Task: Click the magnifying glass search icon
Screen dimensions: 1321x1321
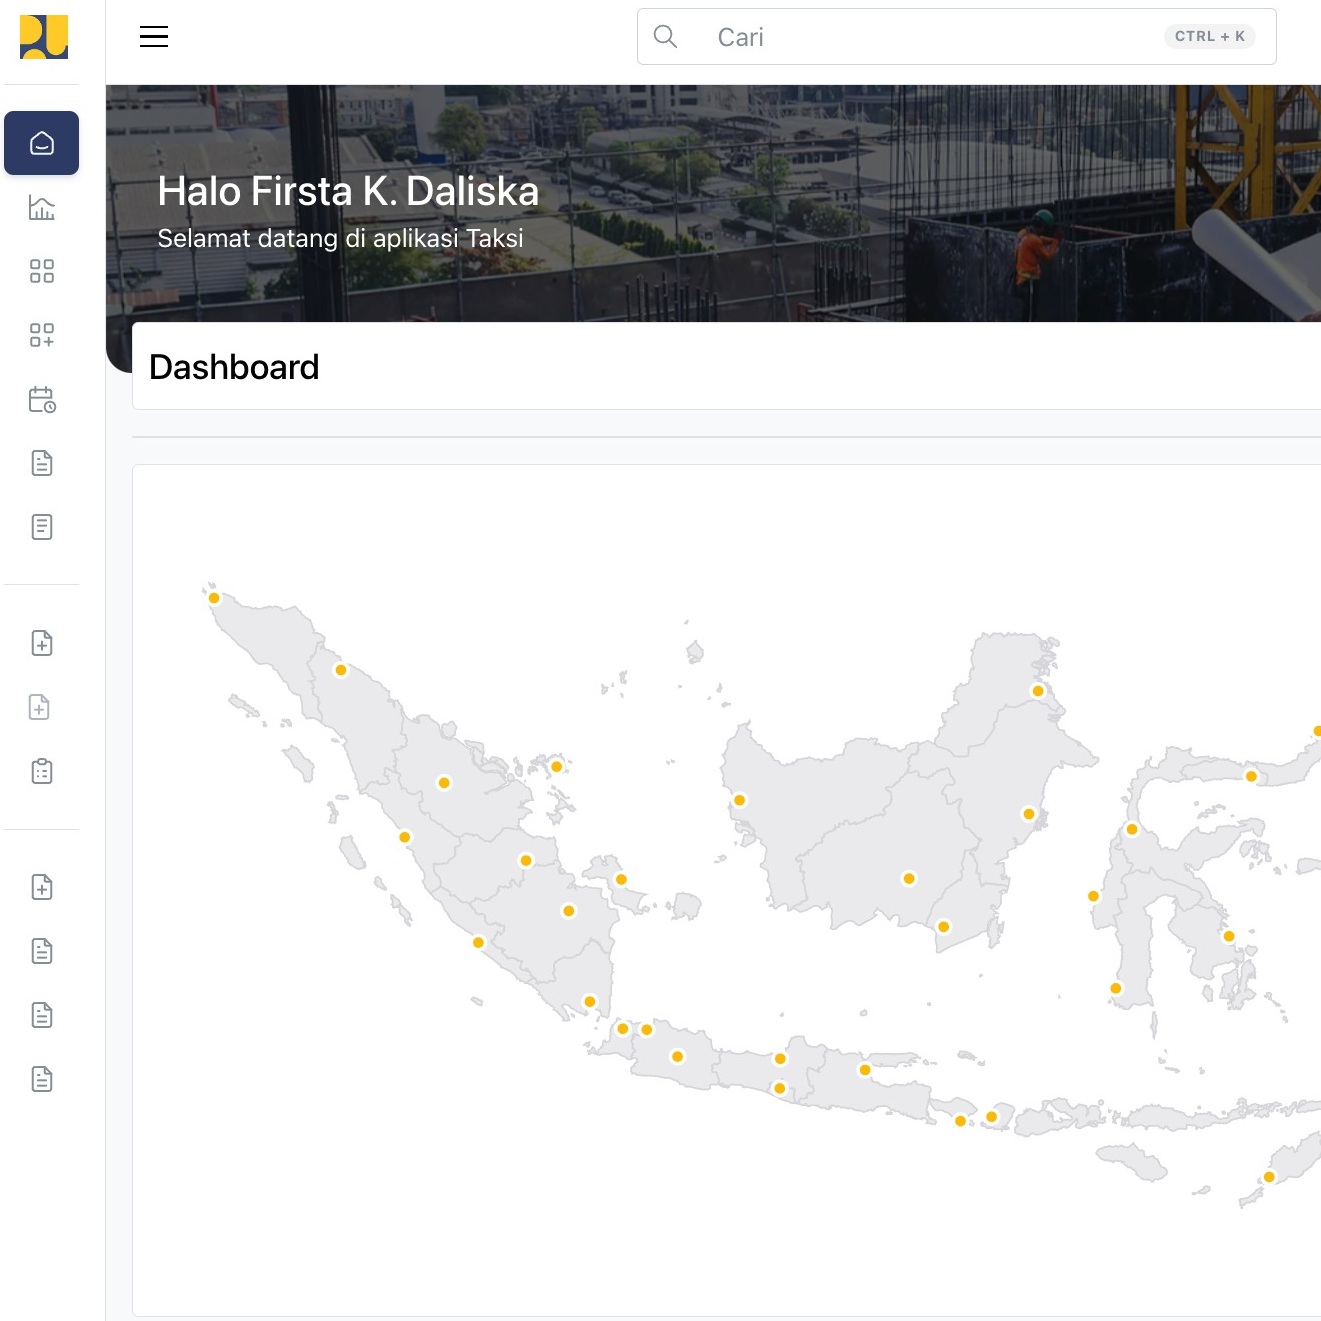Action: (665, 37)
